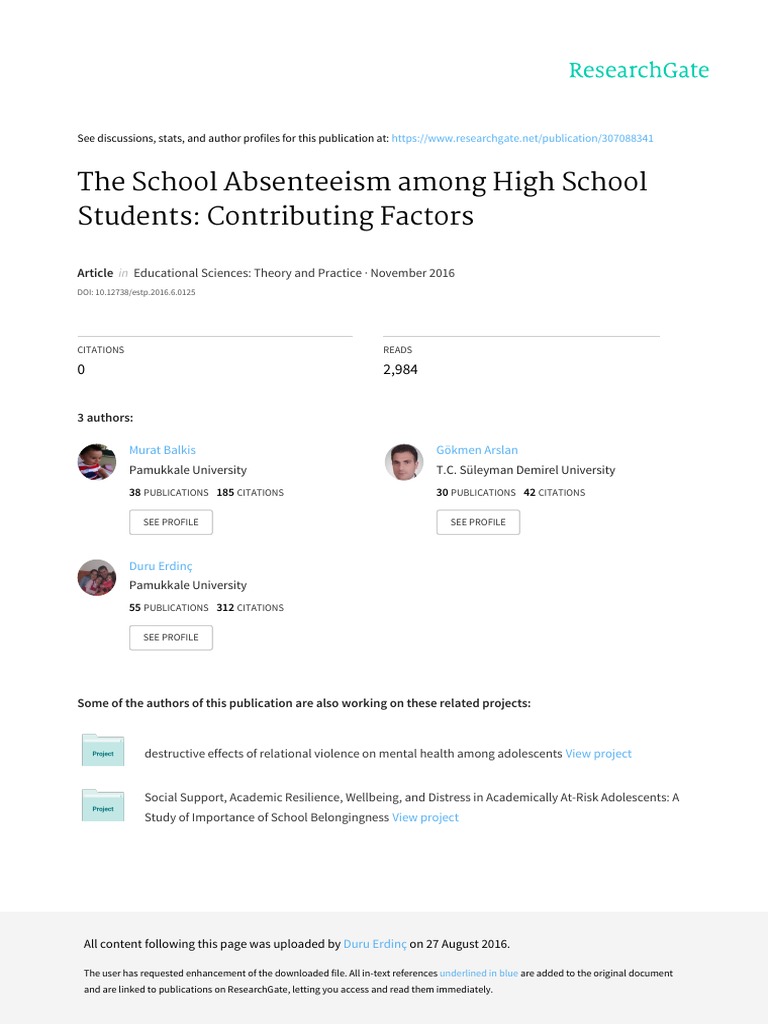
Task: Click the second Project folder icon
Action: 103,805
